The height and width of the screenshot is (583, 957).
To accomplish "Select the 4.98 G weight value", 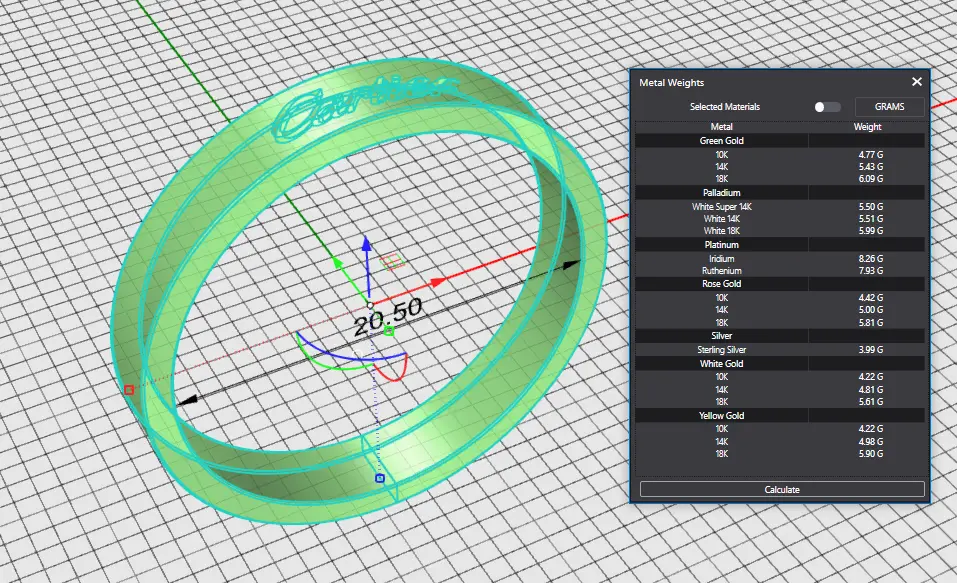I will click(x=871, y=441).
